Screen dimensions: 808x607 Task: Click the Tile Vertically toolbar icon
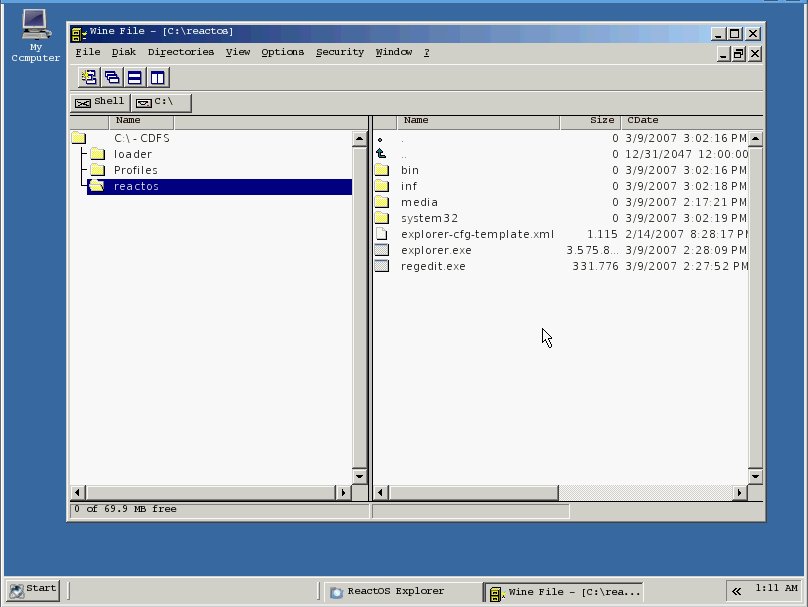tap(158, 77)
